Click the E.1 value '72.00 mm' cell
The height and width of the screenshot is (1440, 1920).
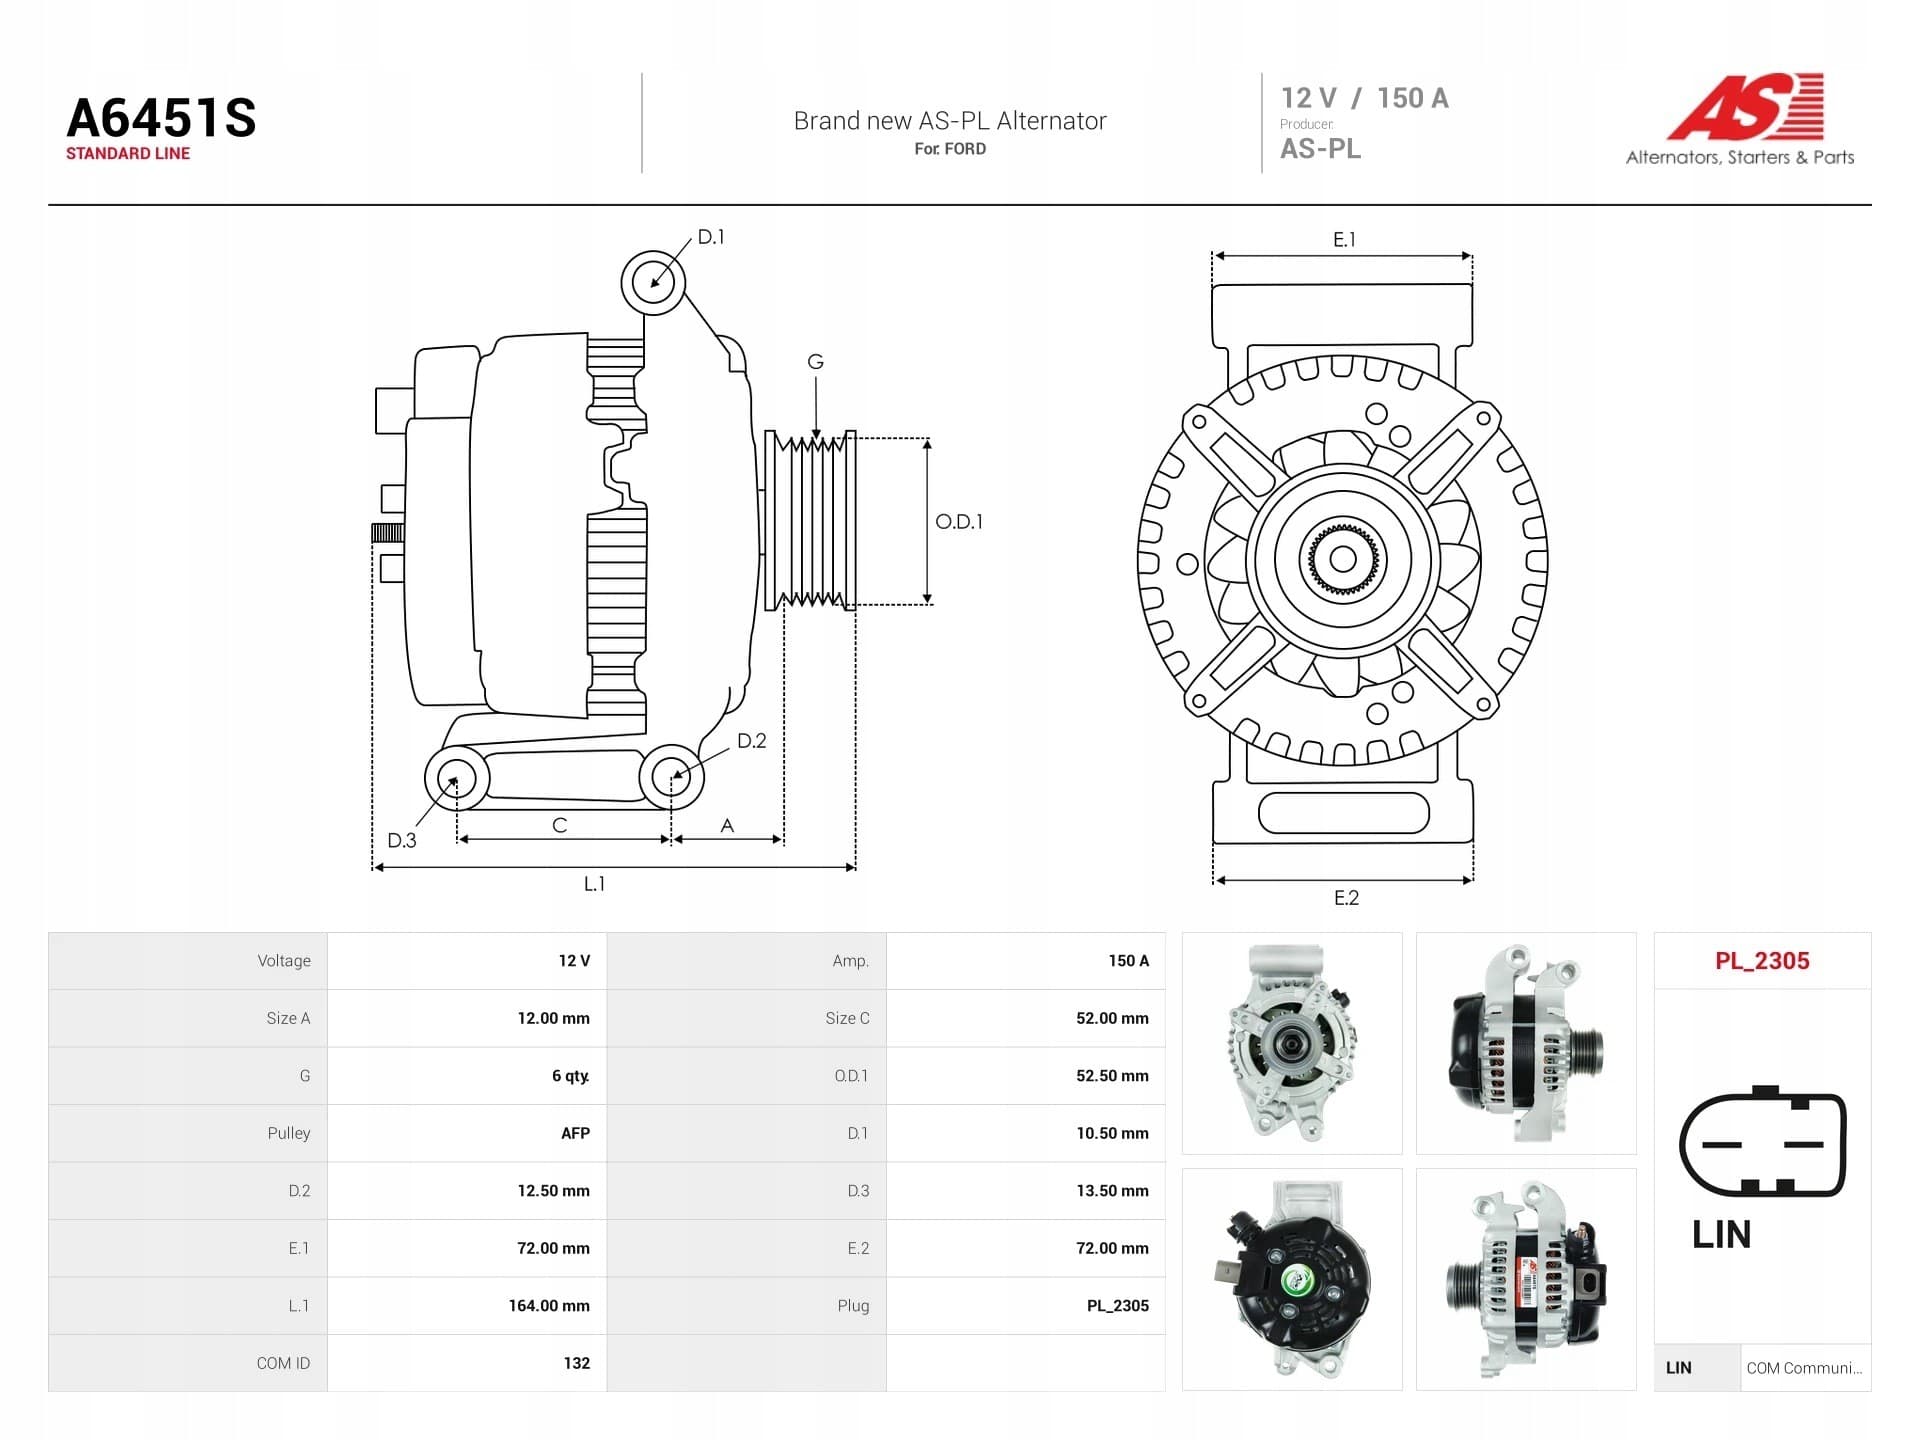pyautogui.click(x=467, y=1248)
